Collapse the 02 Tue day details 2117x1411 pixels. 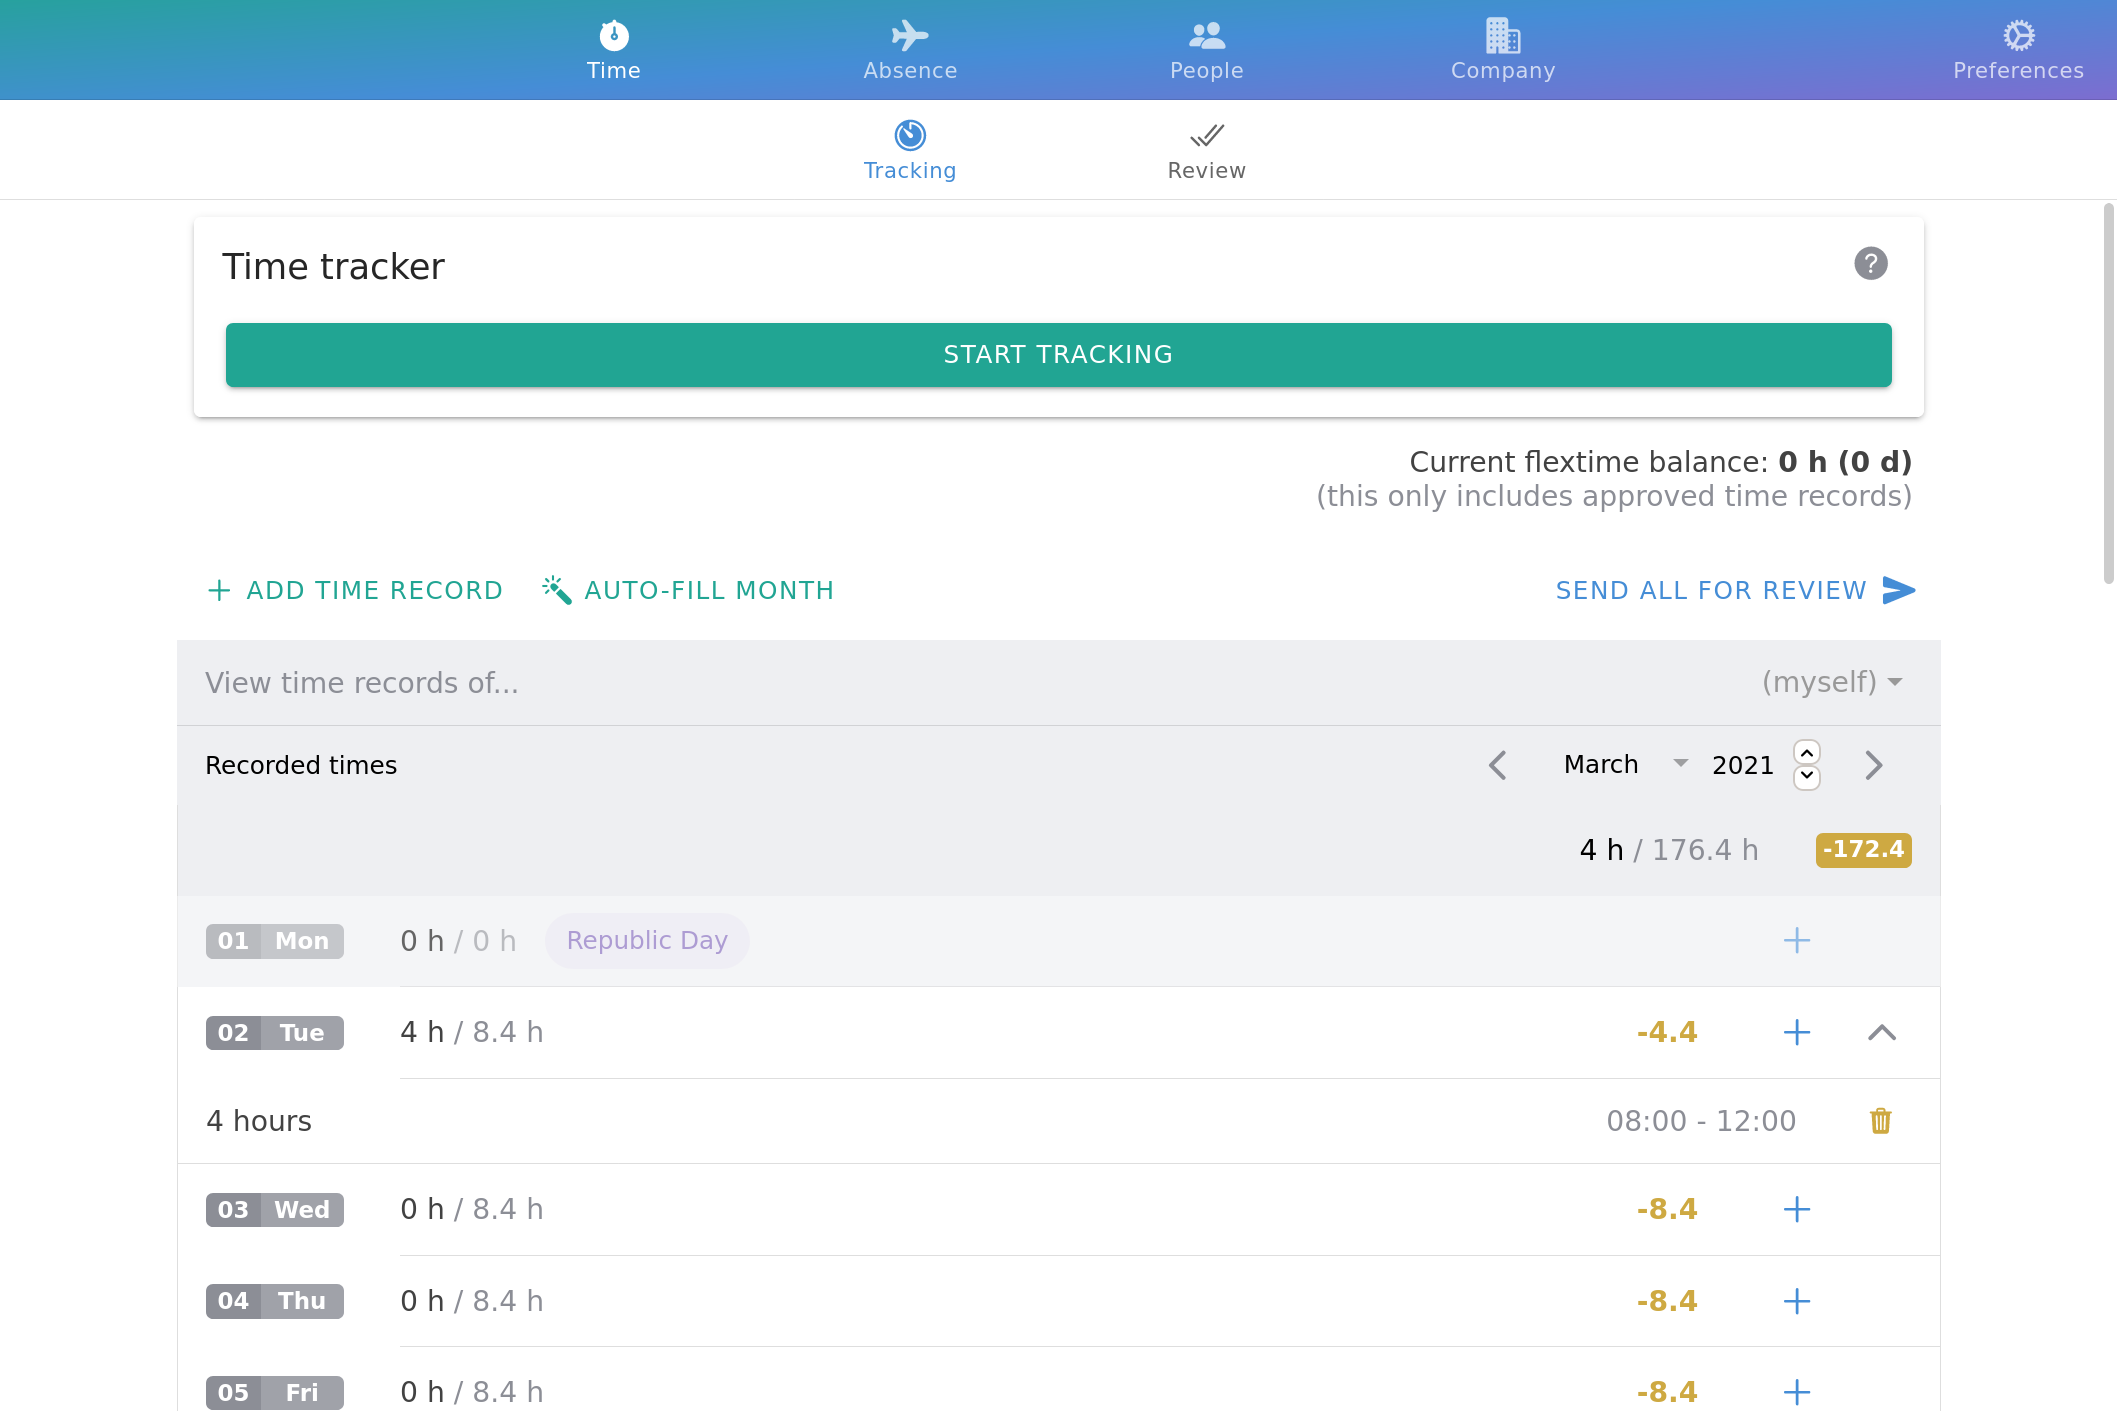(1881, 1032)
